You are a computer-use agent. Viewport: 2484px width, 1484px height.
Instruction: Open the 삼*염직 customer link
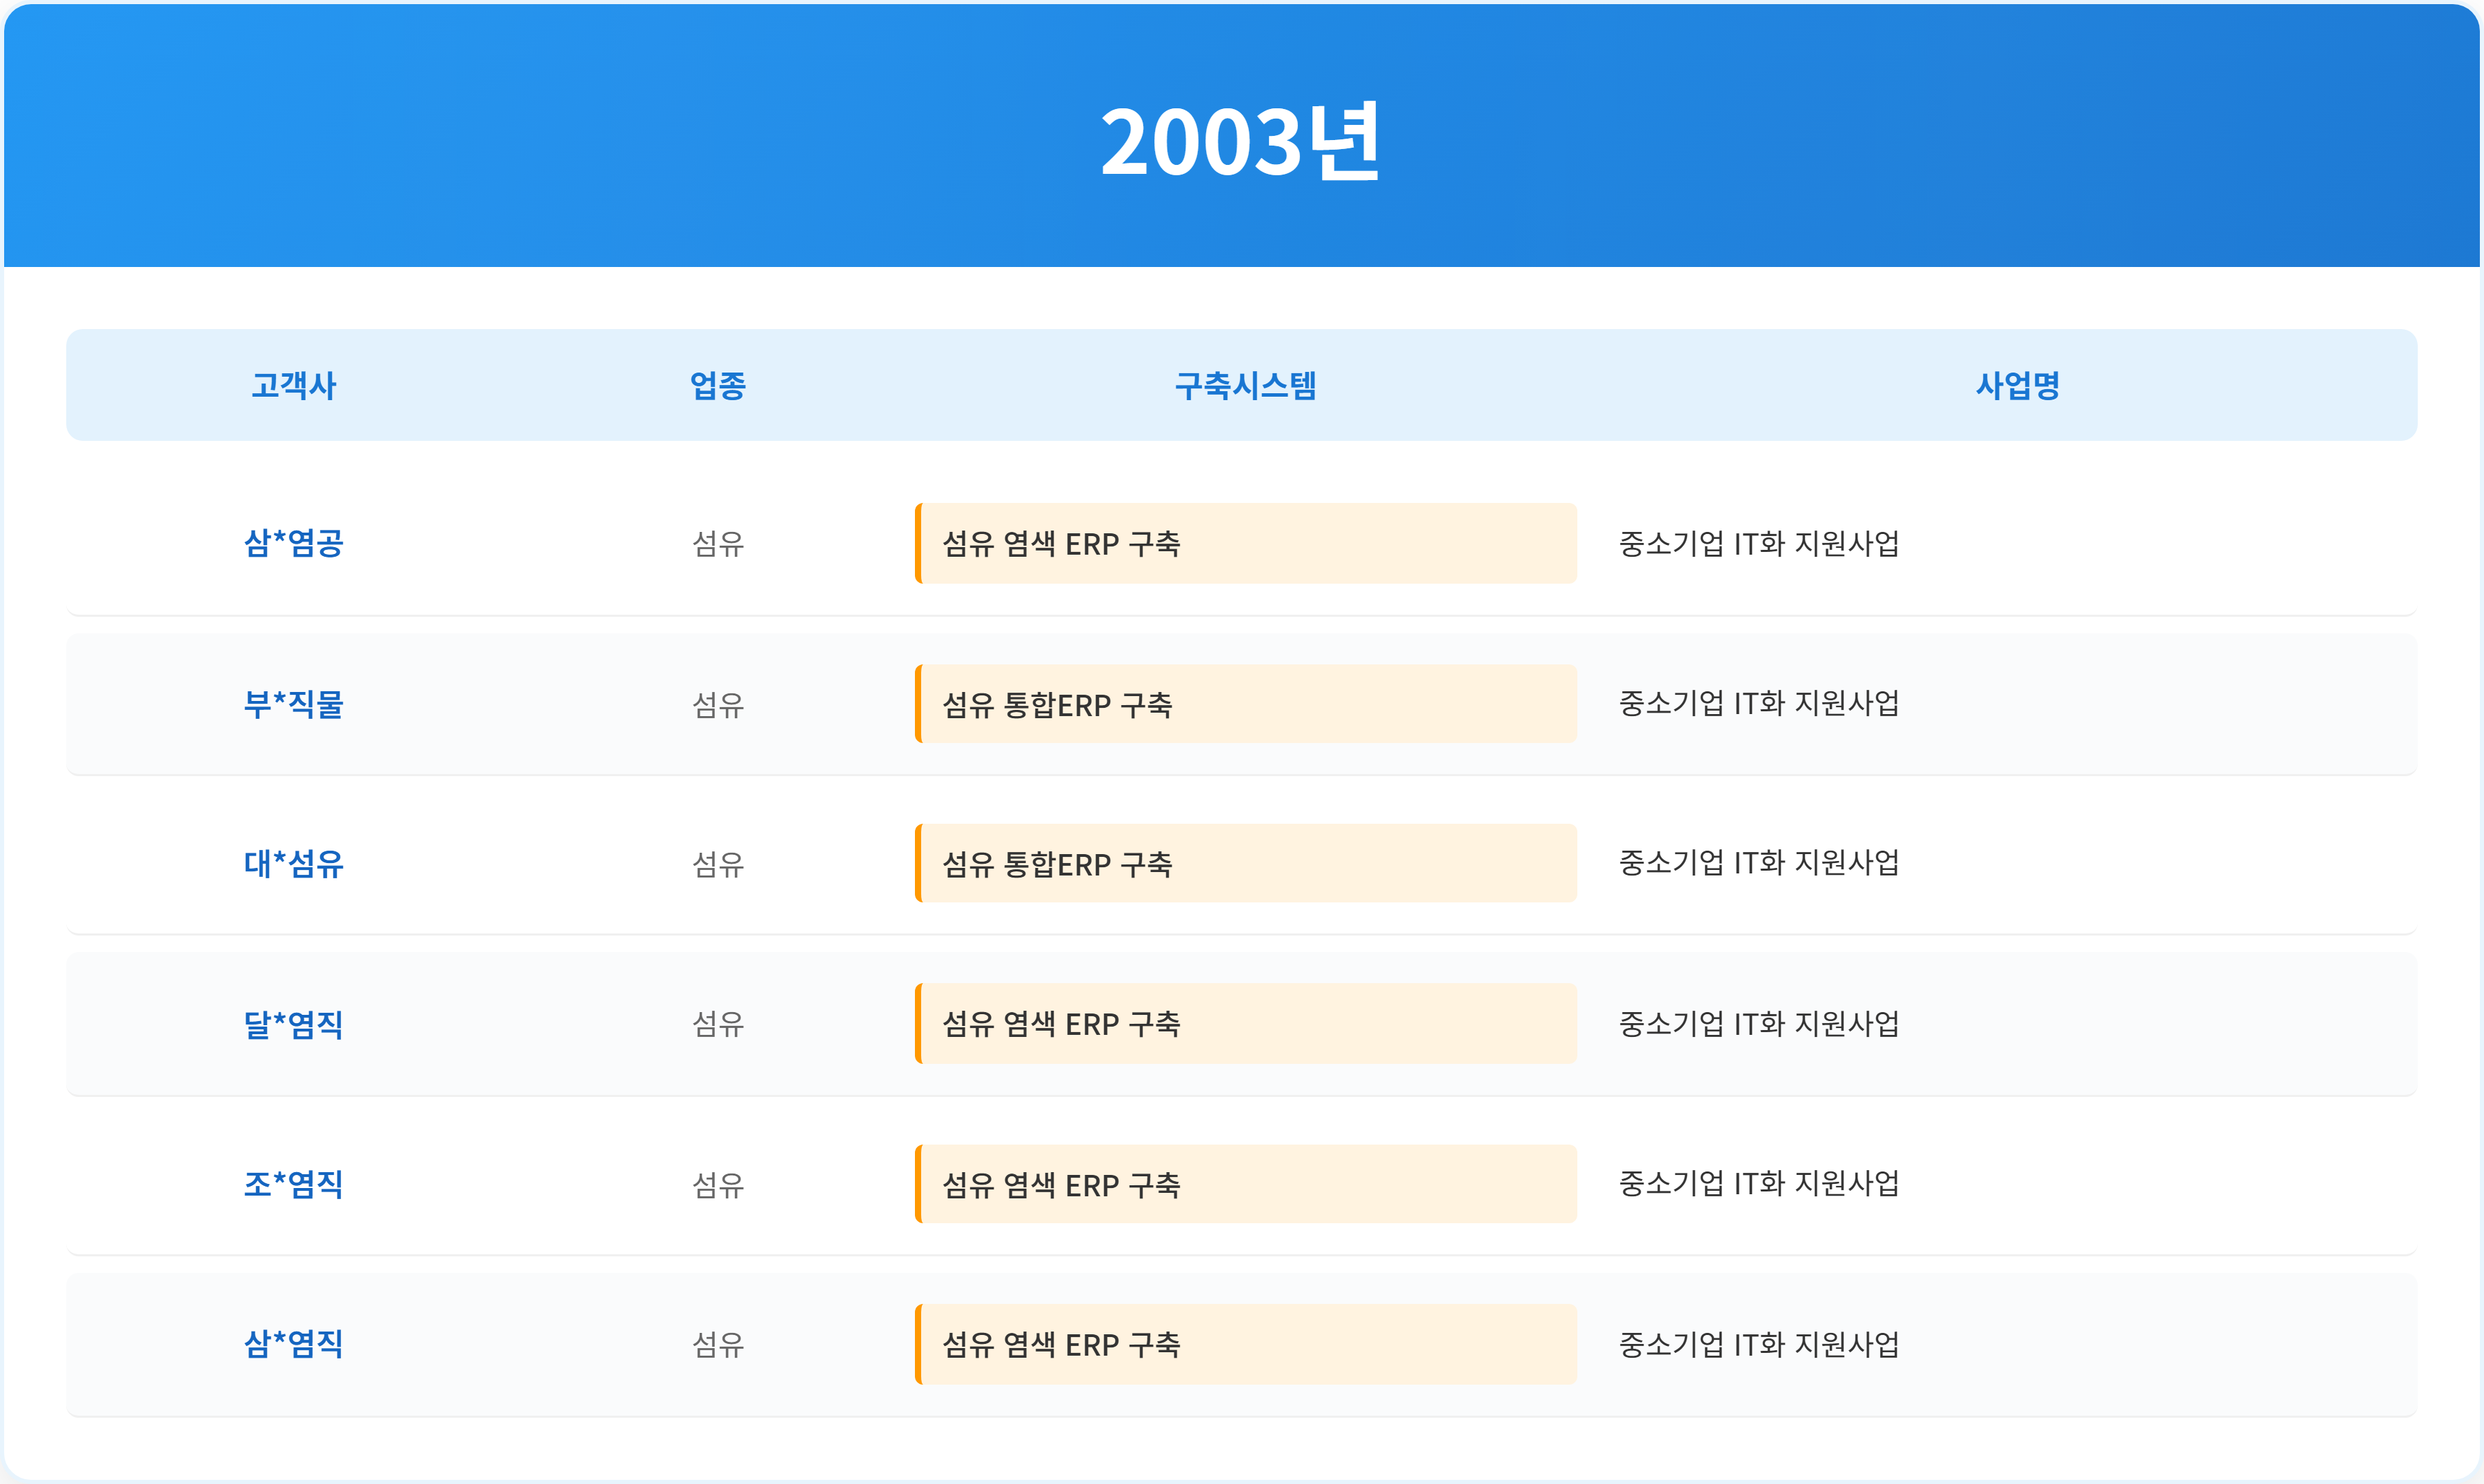coord(293,1344)
